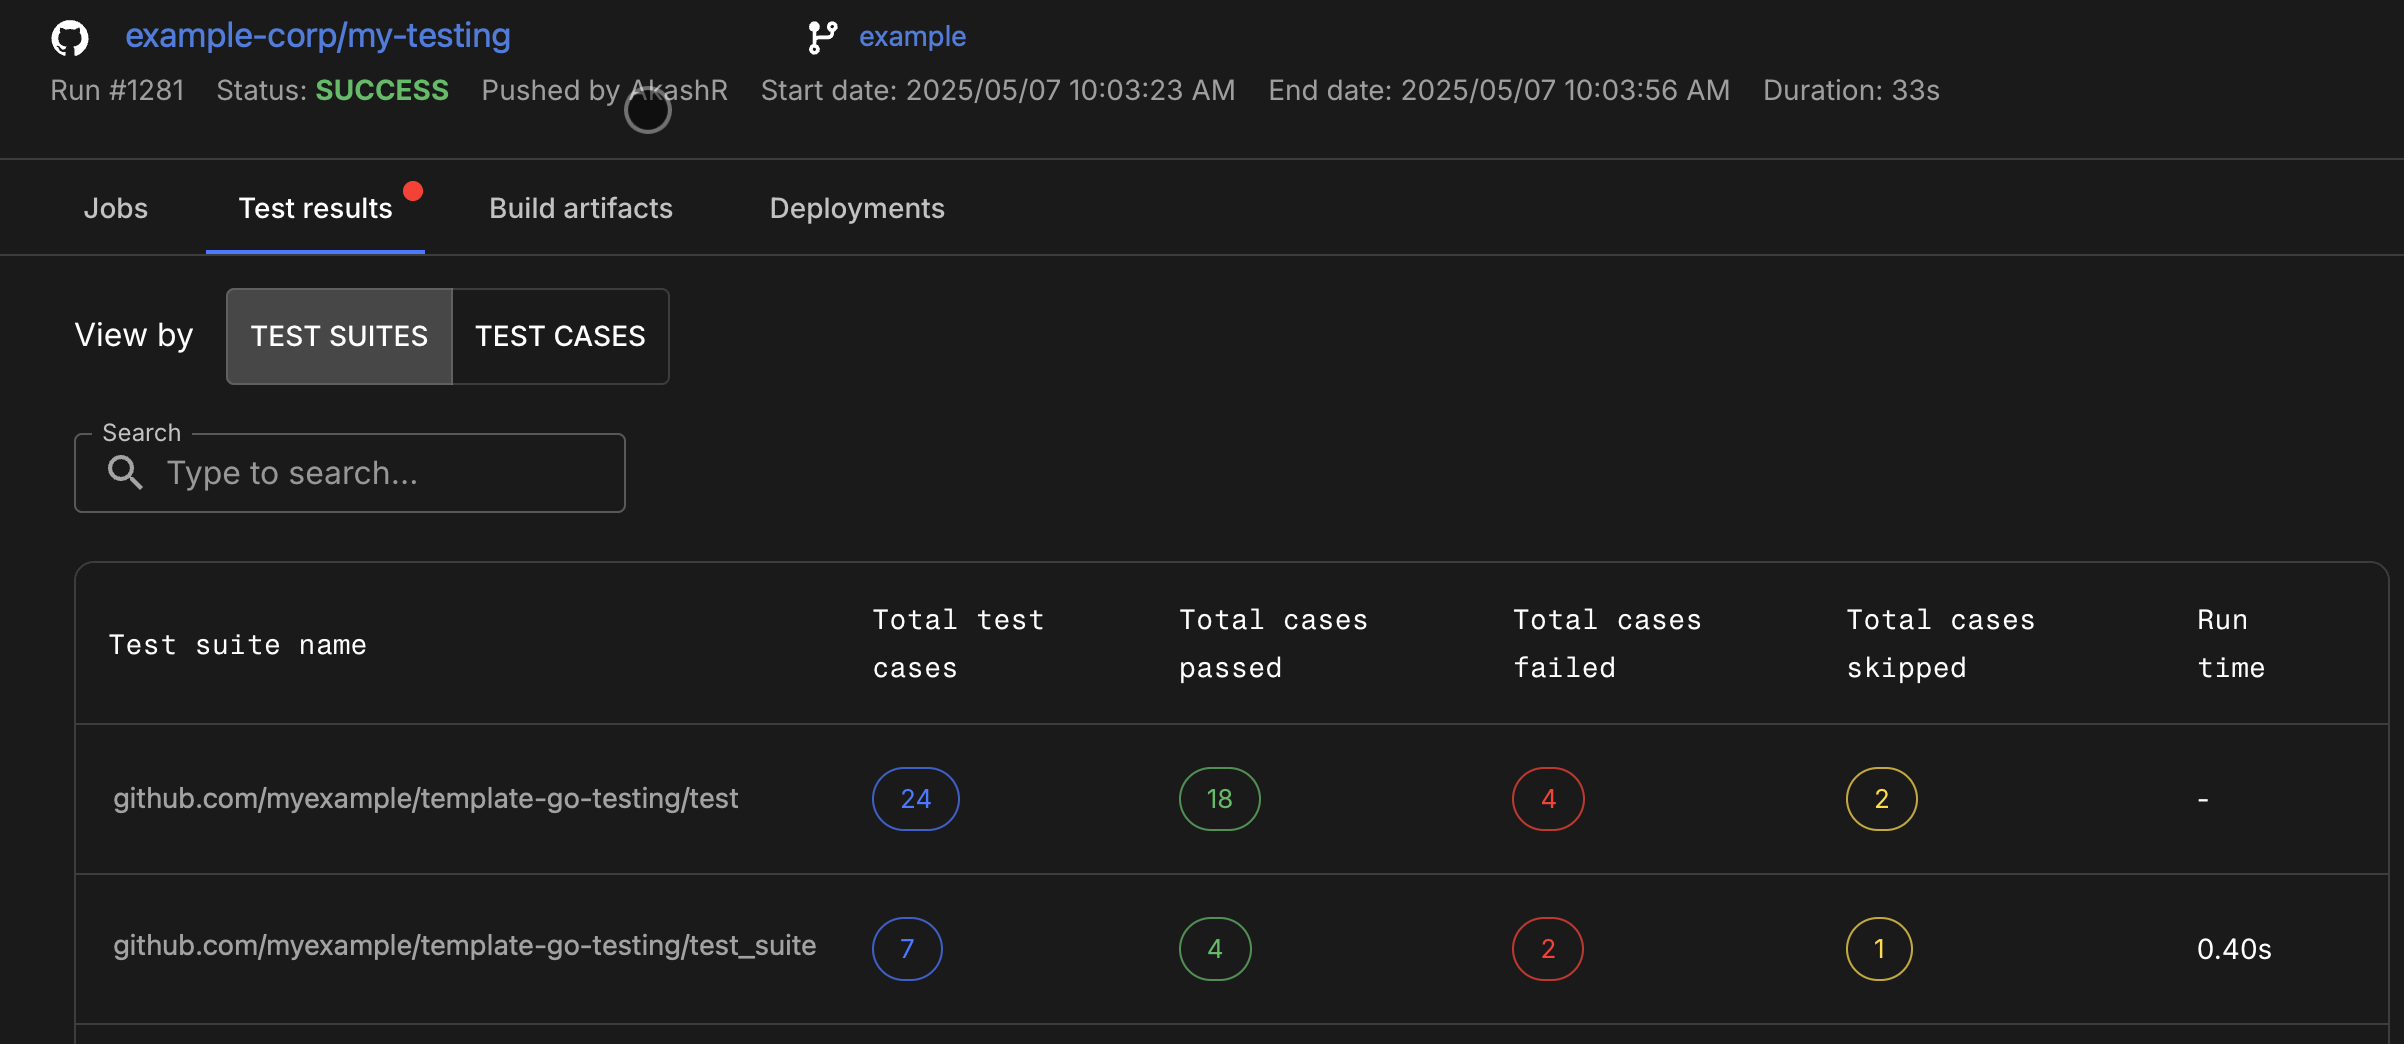
Task: Click the GitHub octocat logo
Action: tap(68, 38)
